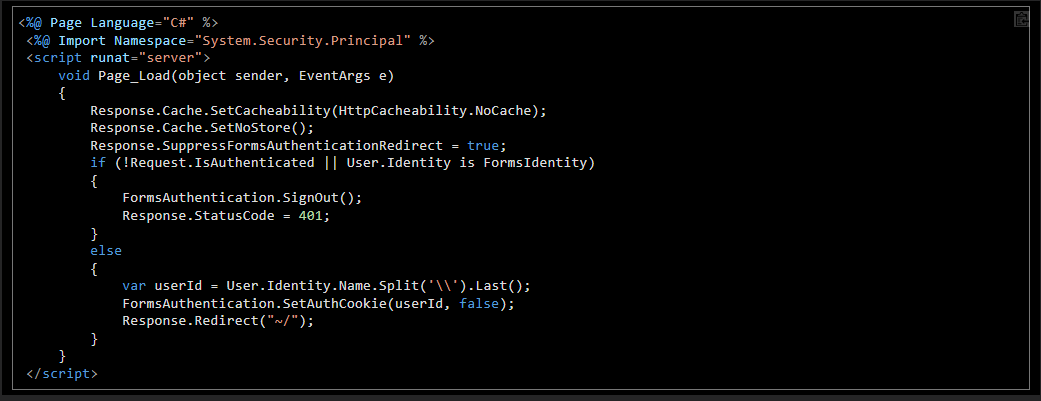
Task: Click the Page Language directive line
Action: [x=118, y=23]
